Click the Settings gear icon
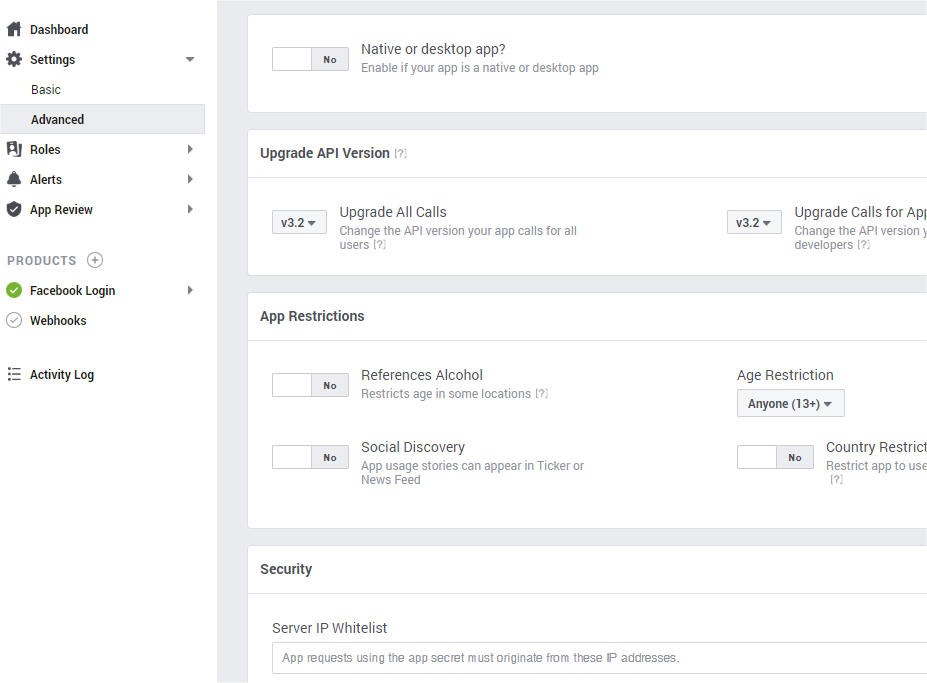 pos(14,59)
